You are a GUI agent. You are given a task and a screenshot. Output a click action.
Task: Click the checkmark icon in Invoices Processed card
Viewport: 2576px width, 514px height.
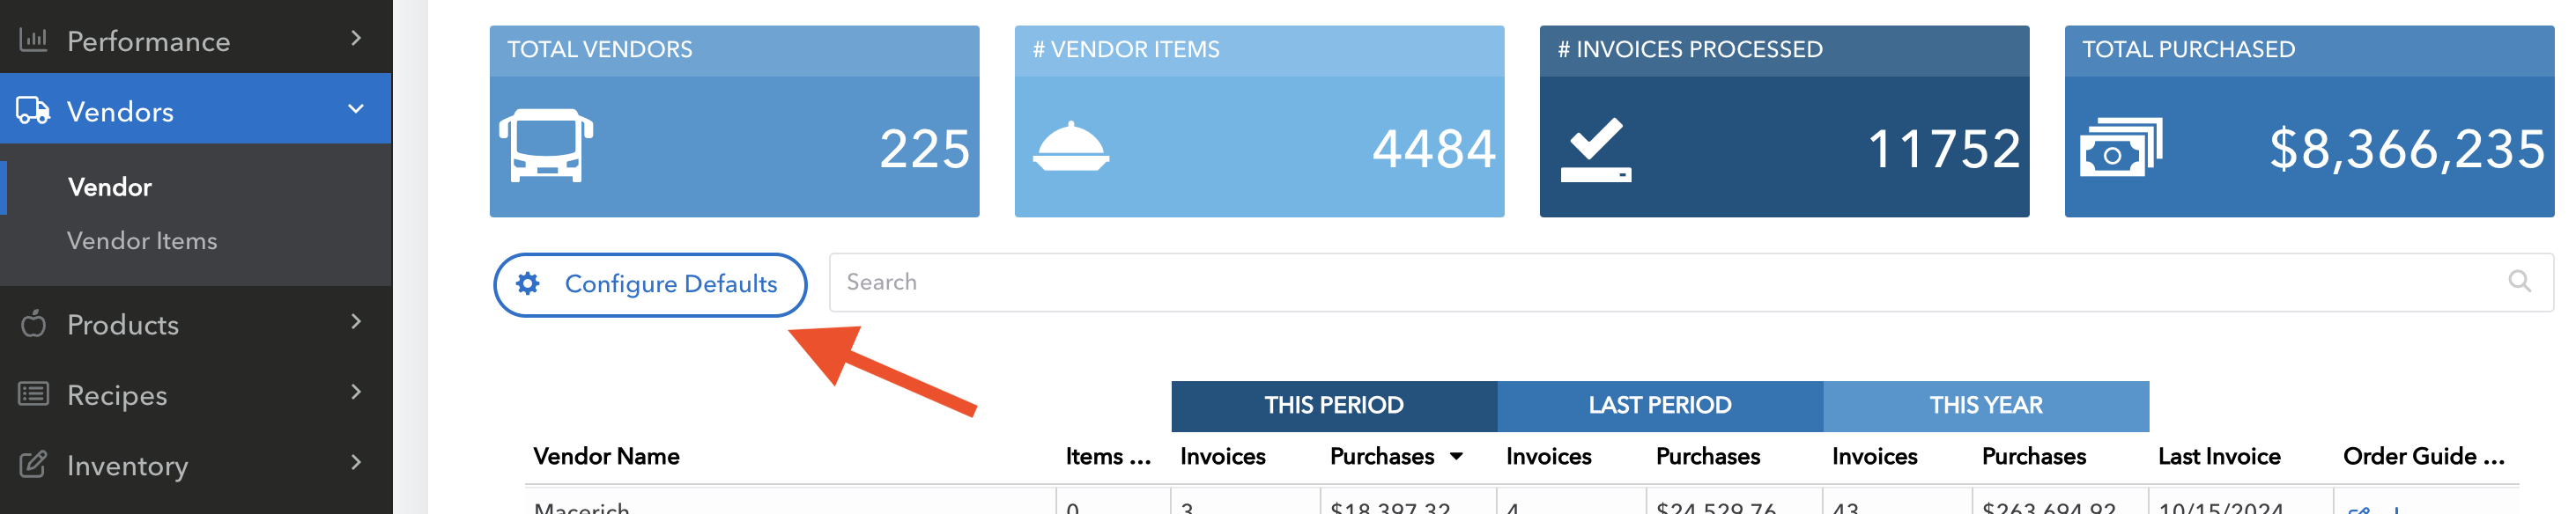tap(1596, 150)
